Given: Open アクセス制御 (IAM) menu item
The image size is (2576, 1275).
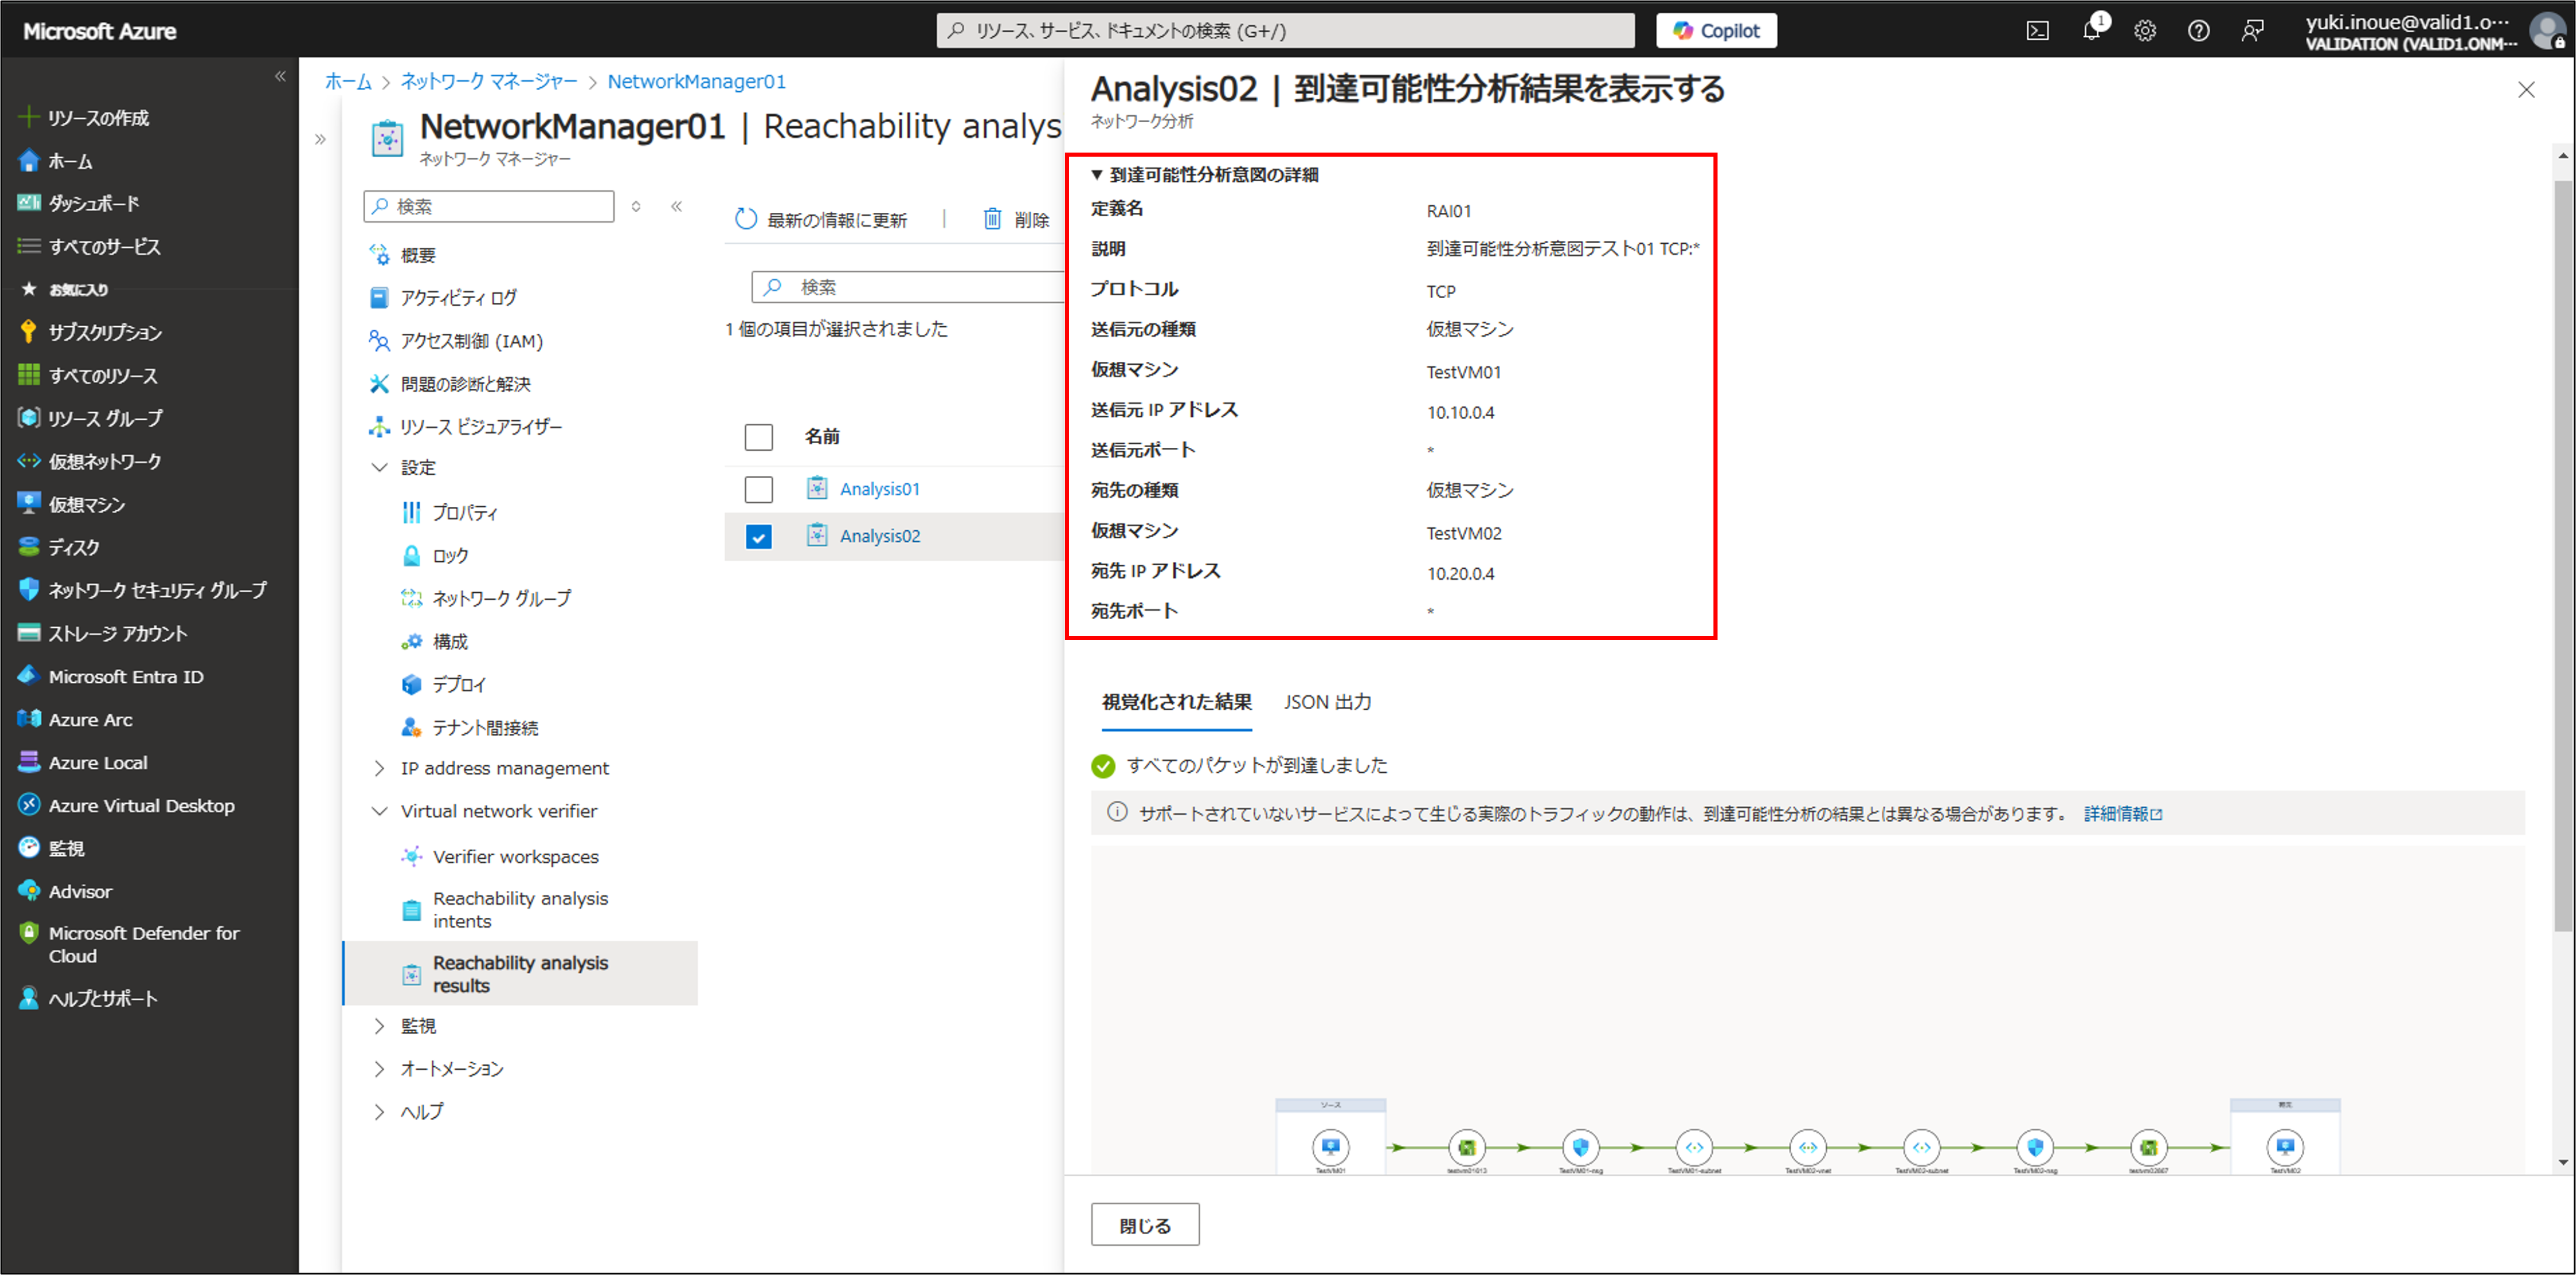Looking at the screenshot, I should point(471,341).
